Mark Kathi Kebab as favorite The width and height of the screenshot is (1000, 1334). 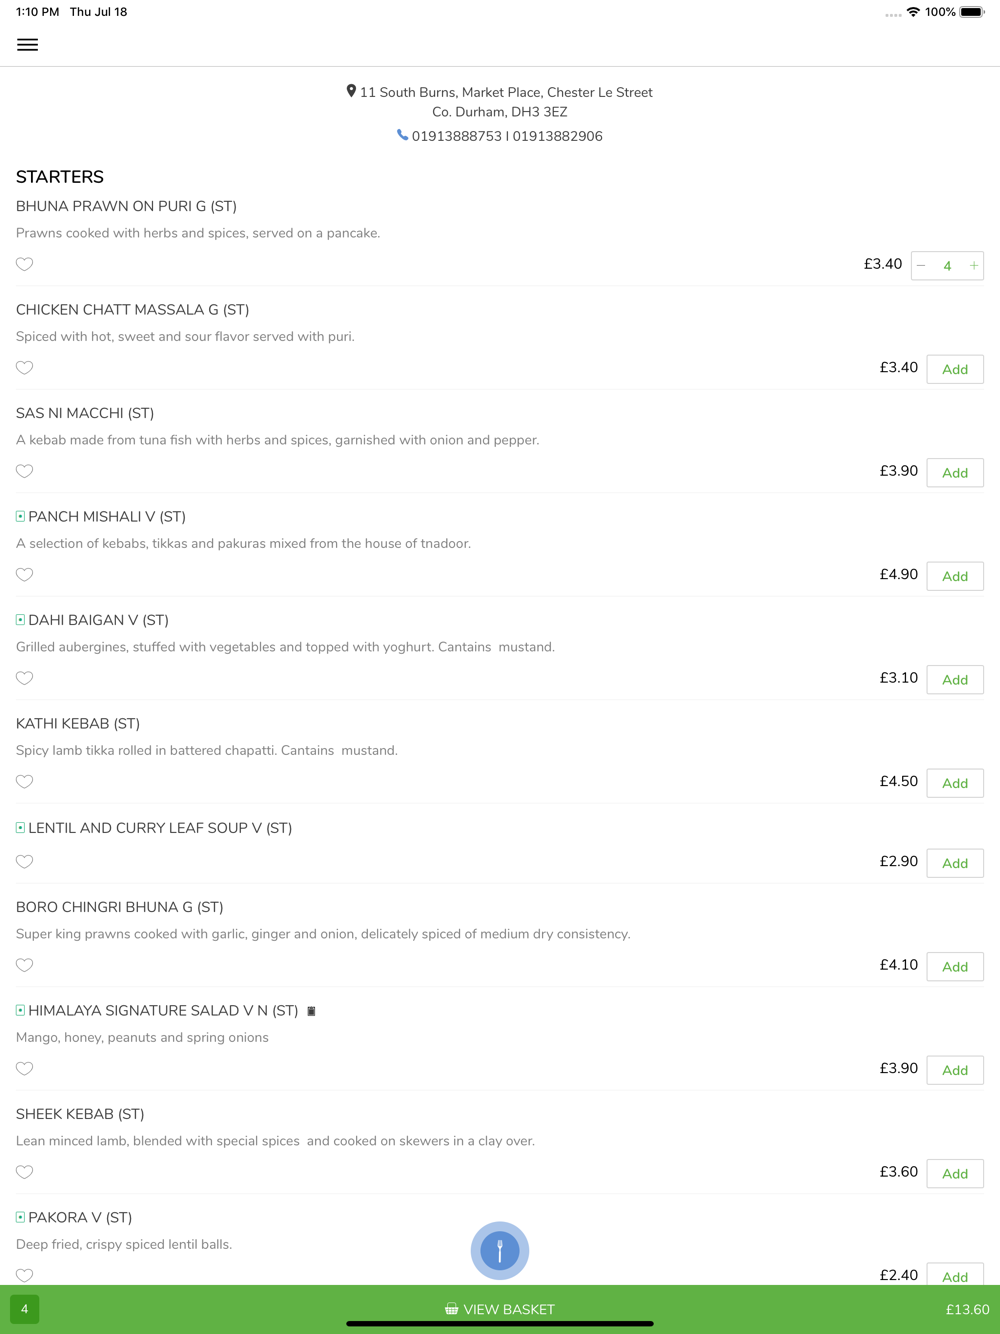(25, 782)
